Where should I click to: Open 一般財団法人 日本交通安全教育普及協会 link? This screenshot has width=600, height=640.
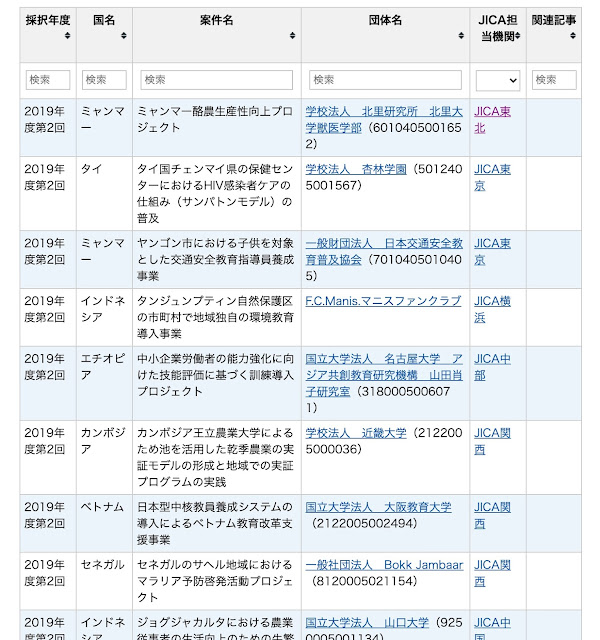pos(384,251)
